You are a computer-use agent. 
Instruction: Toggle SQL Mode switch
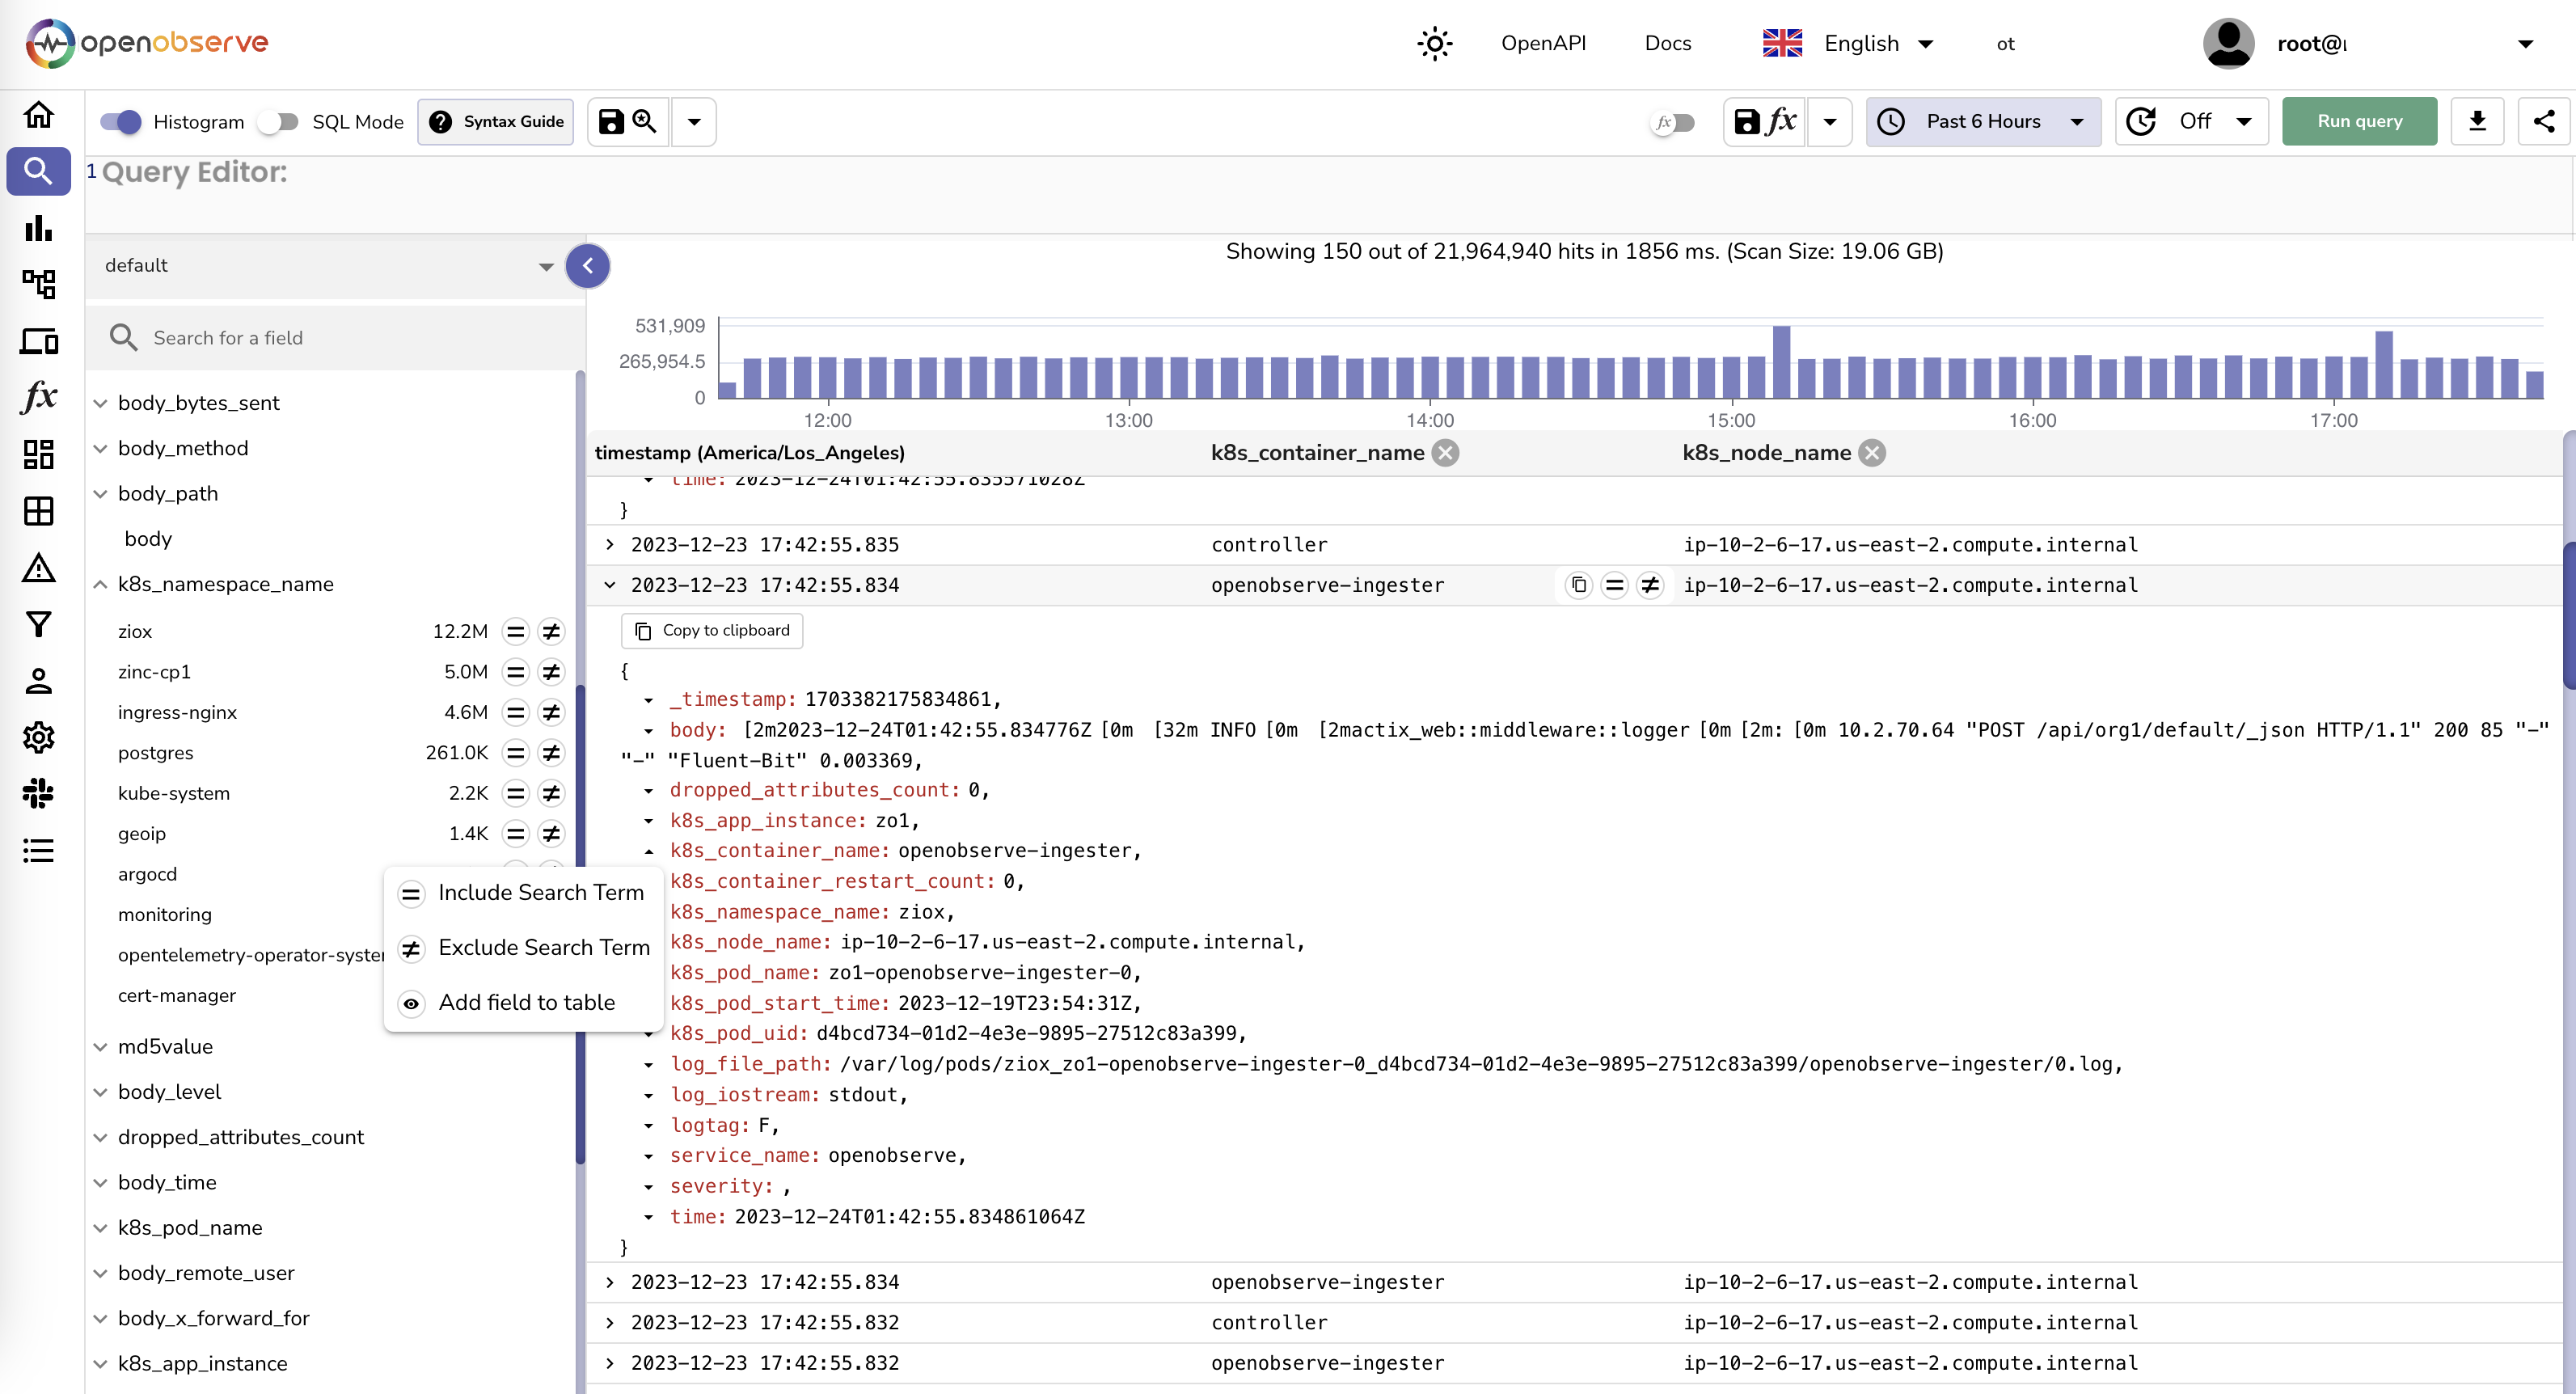(278, 122)
